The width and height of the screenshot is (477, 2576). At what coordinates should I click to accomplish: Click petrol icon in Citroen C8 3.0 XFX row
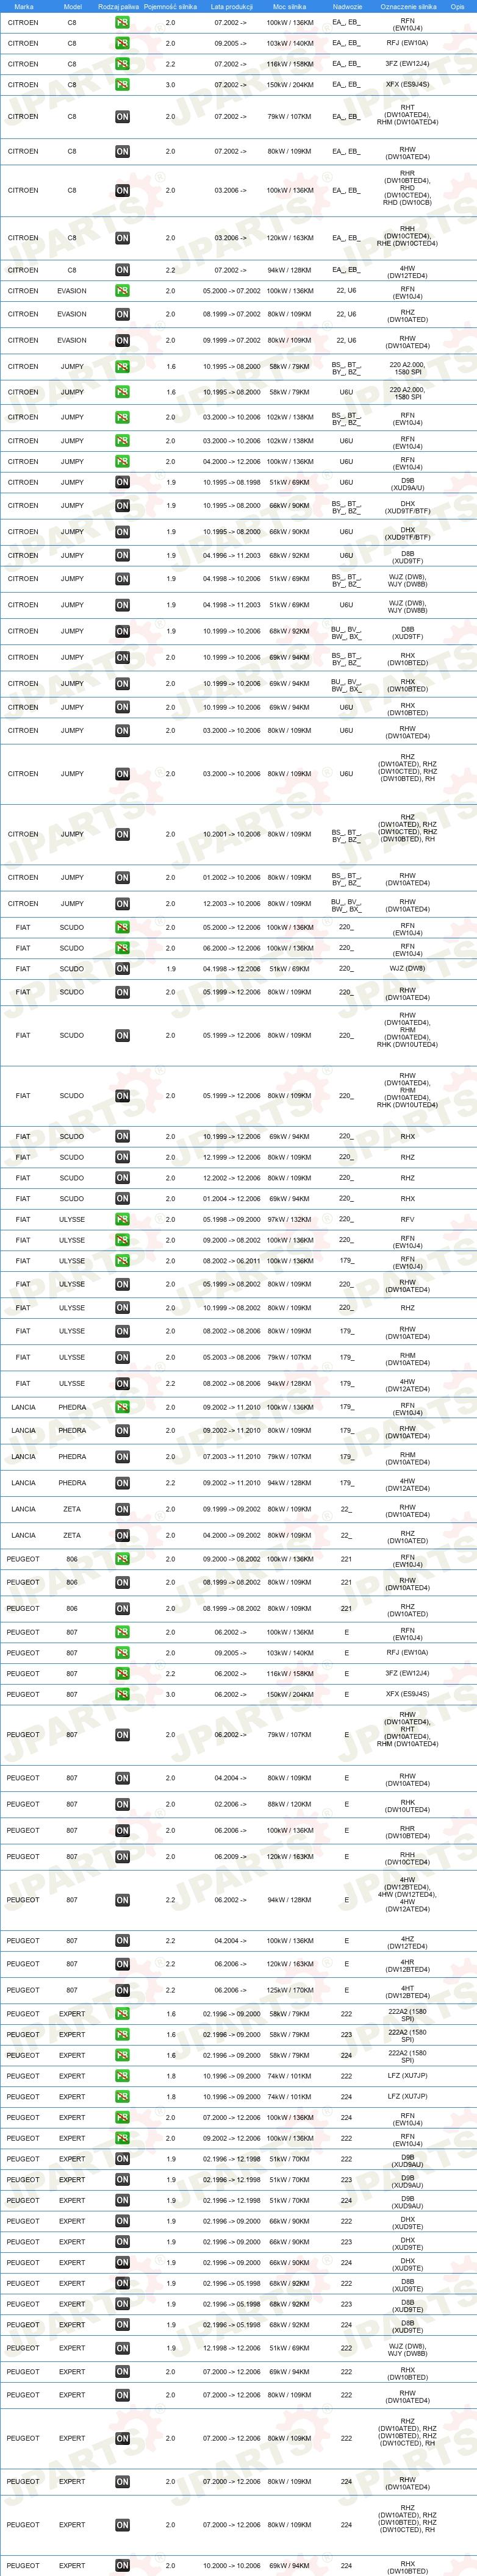122,85
